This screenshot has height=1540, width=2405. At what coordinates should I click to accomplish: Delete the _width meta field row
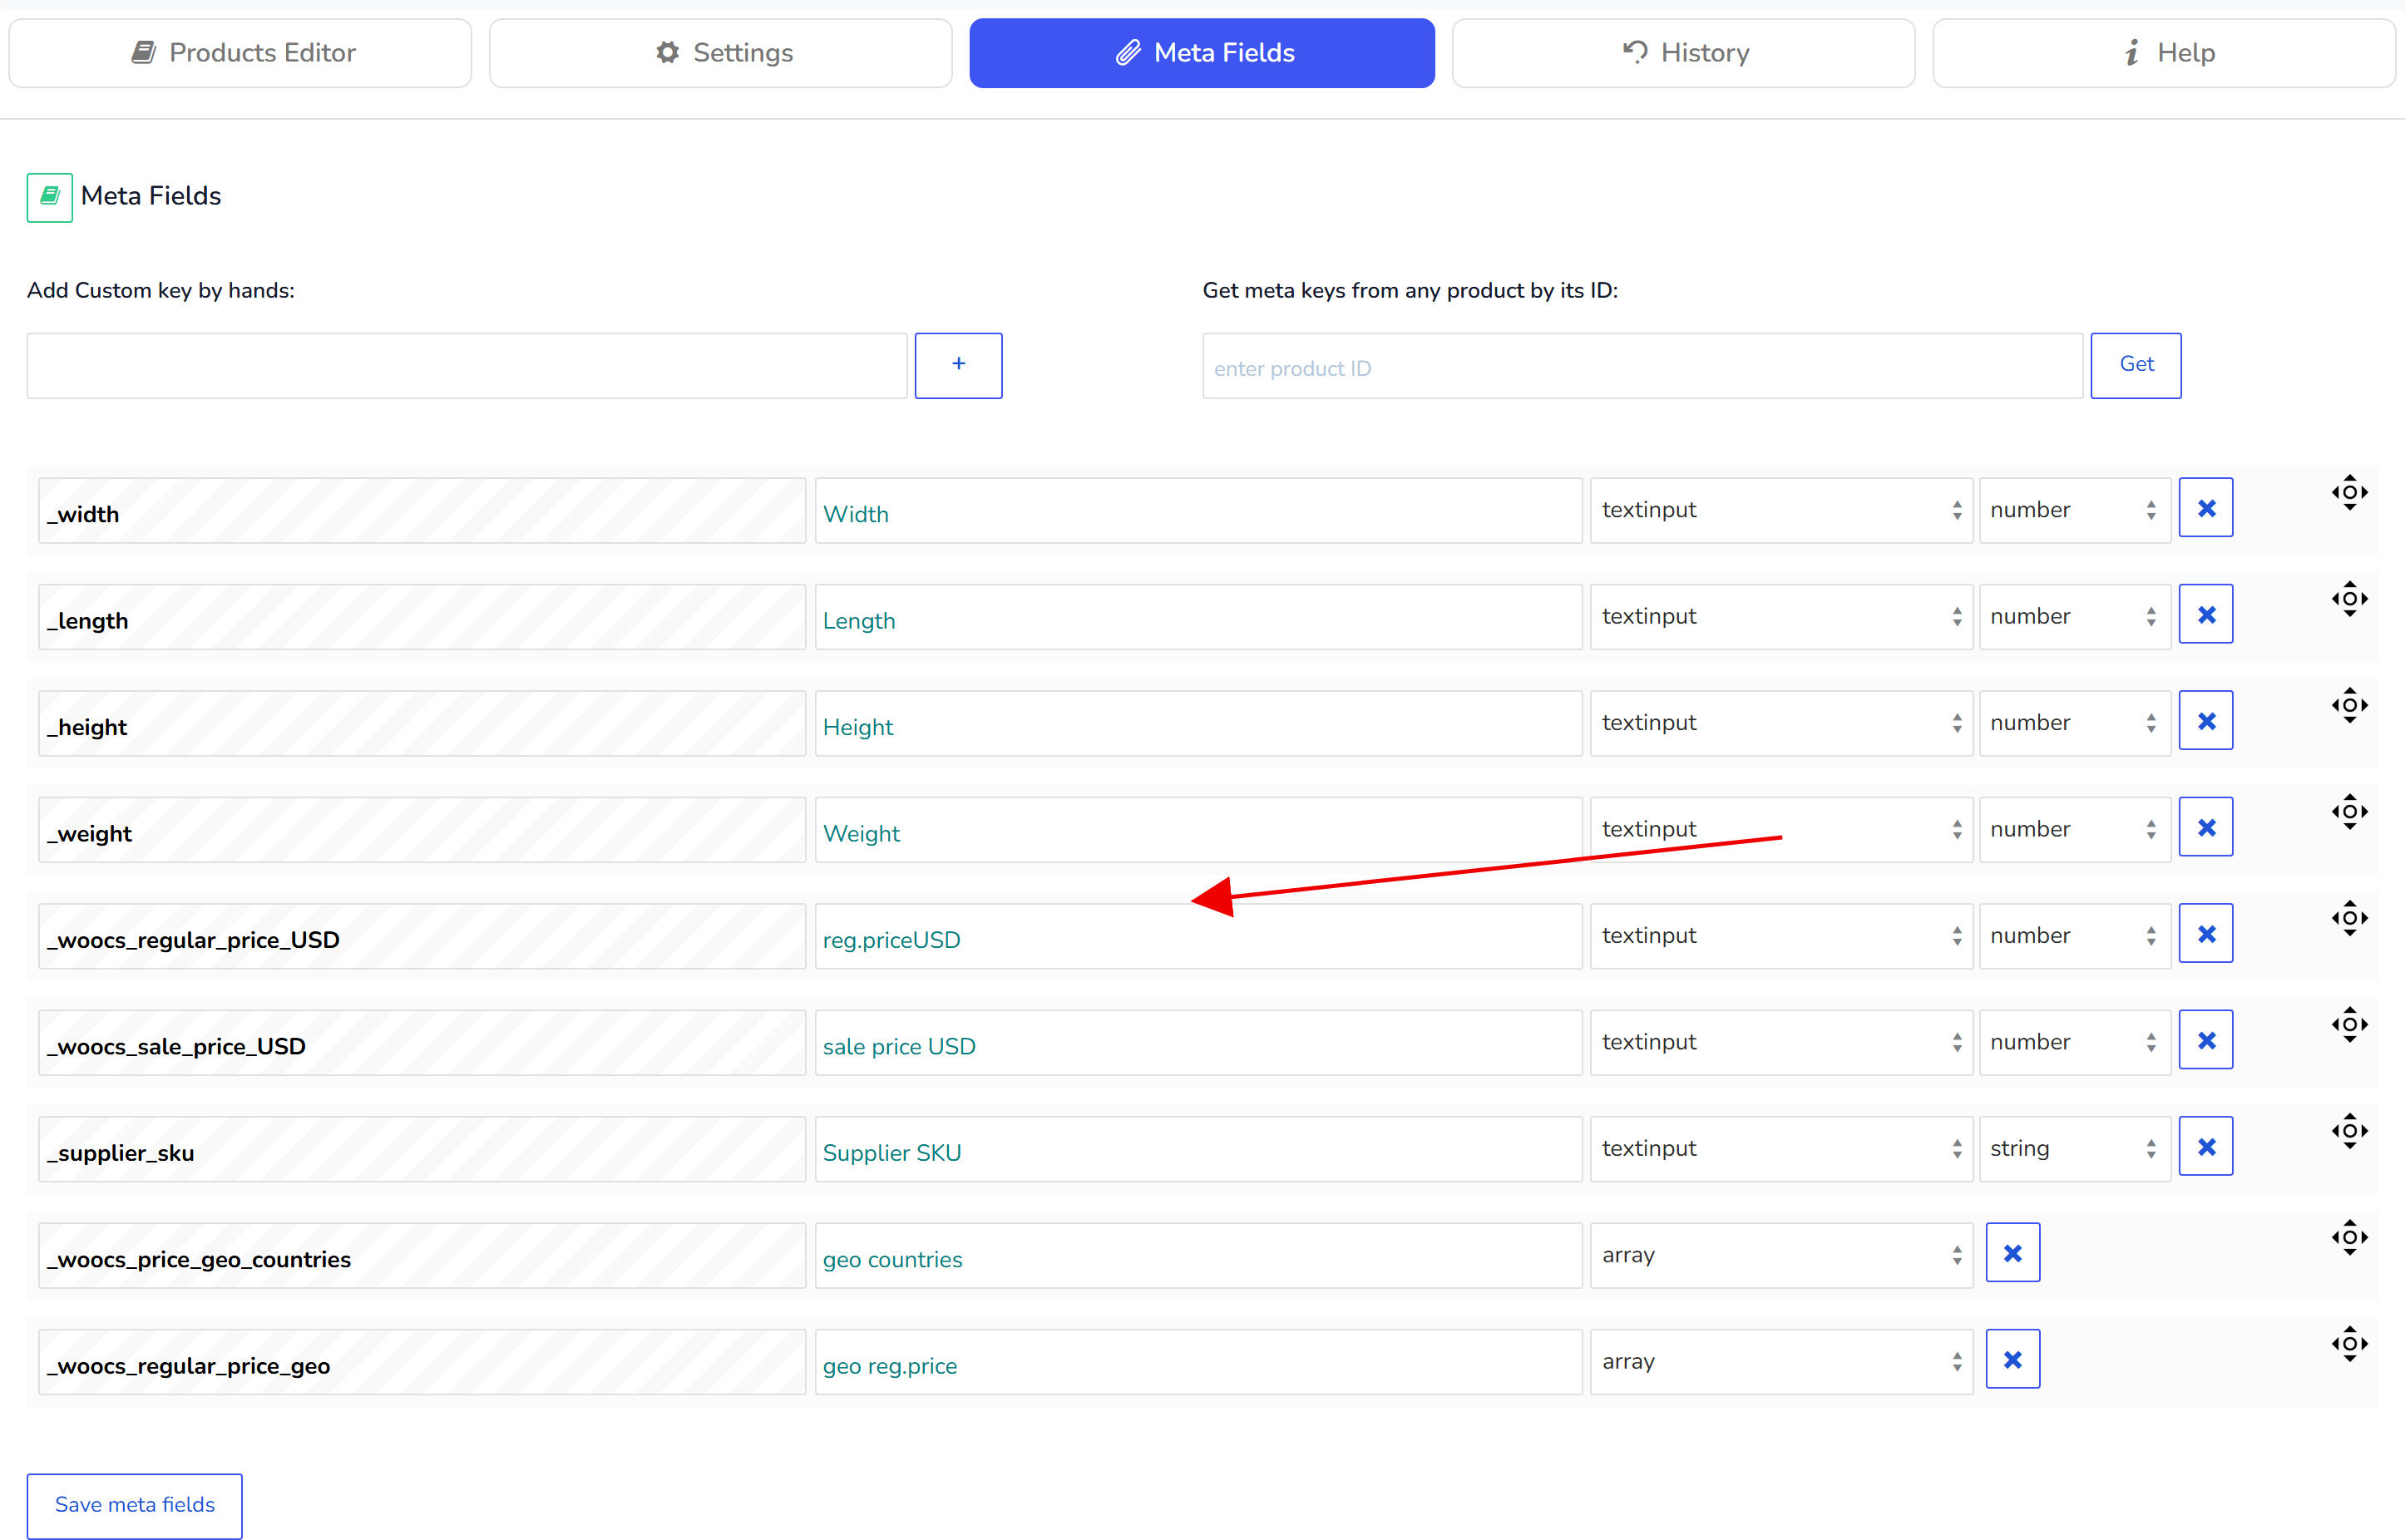[x=2205, y=508]
